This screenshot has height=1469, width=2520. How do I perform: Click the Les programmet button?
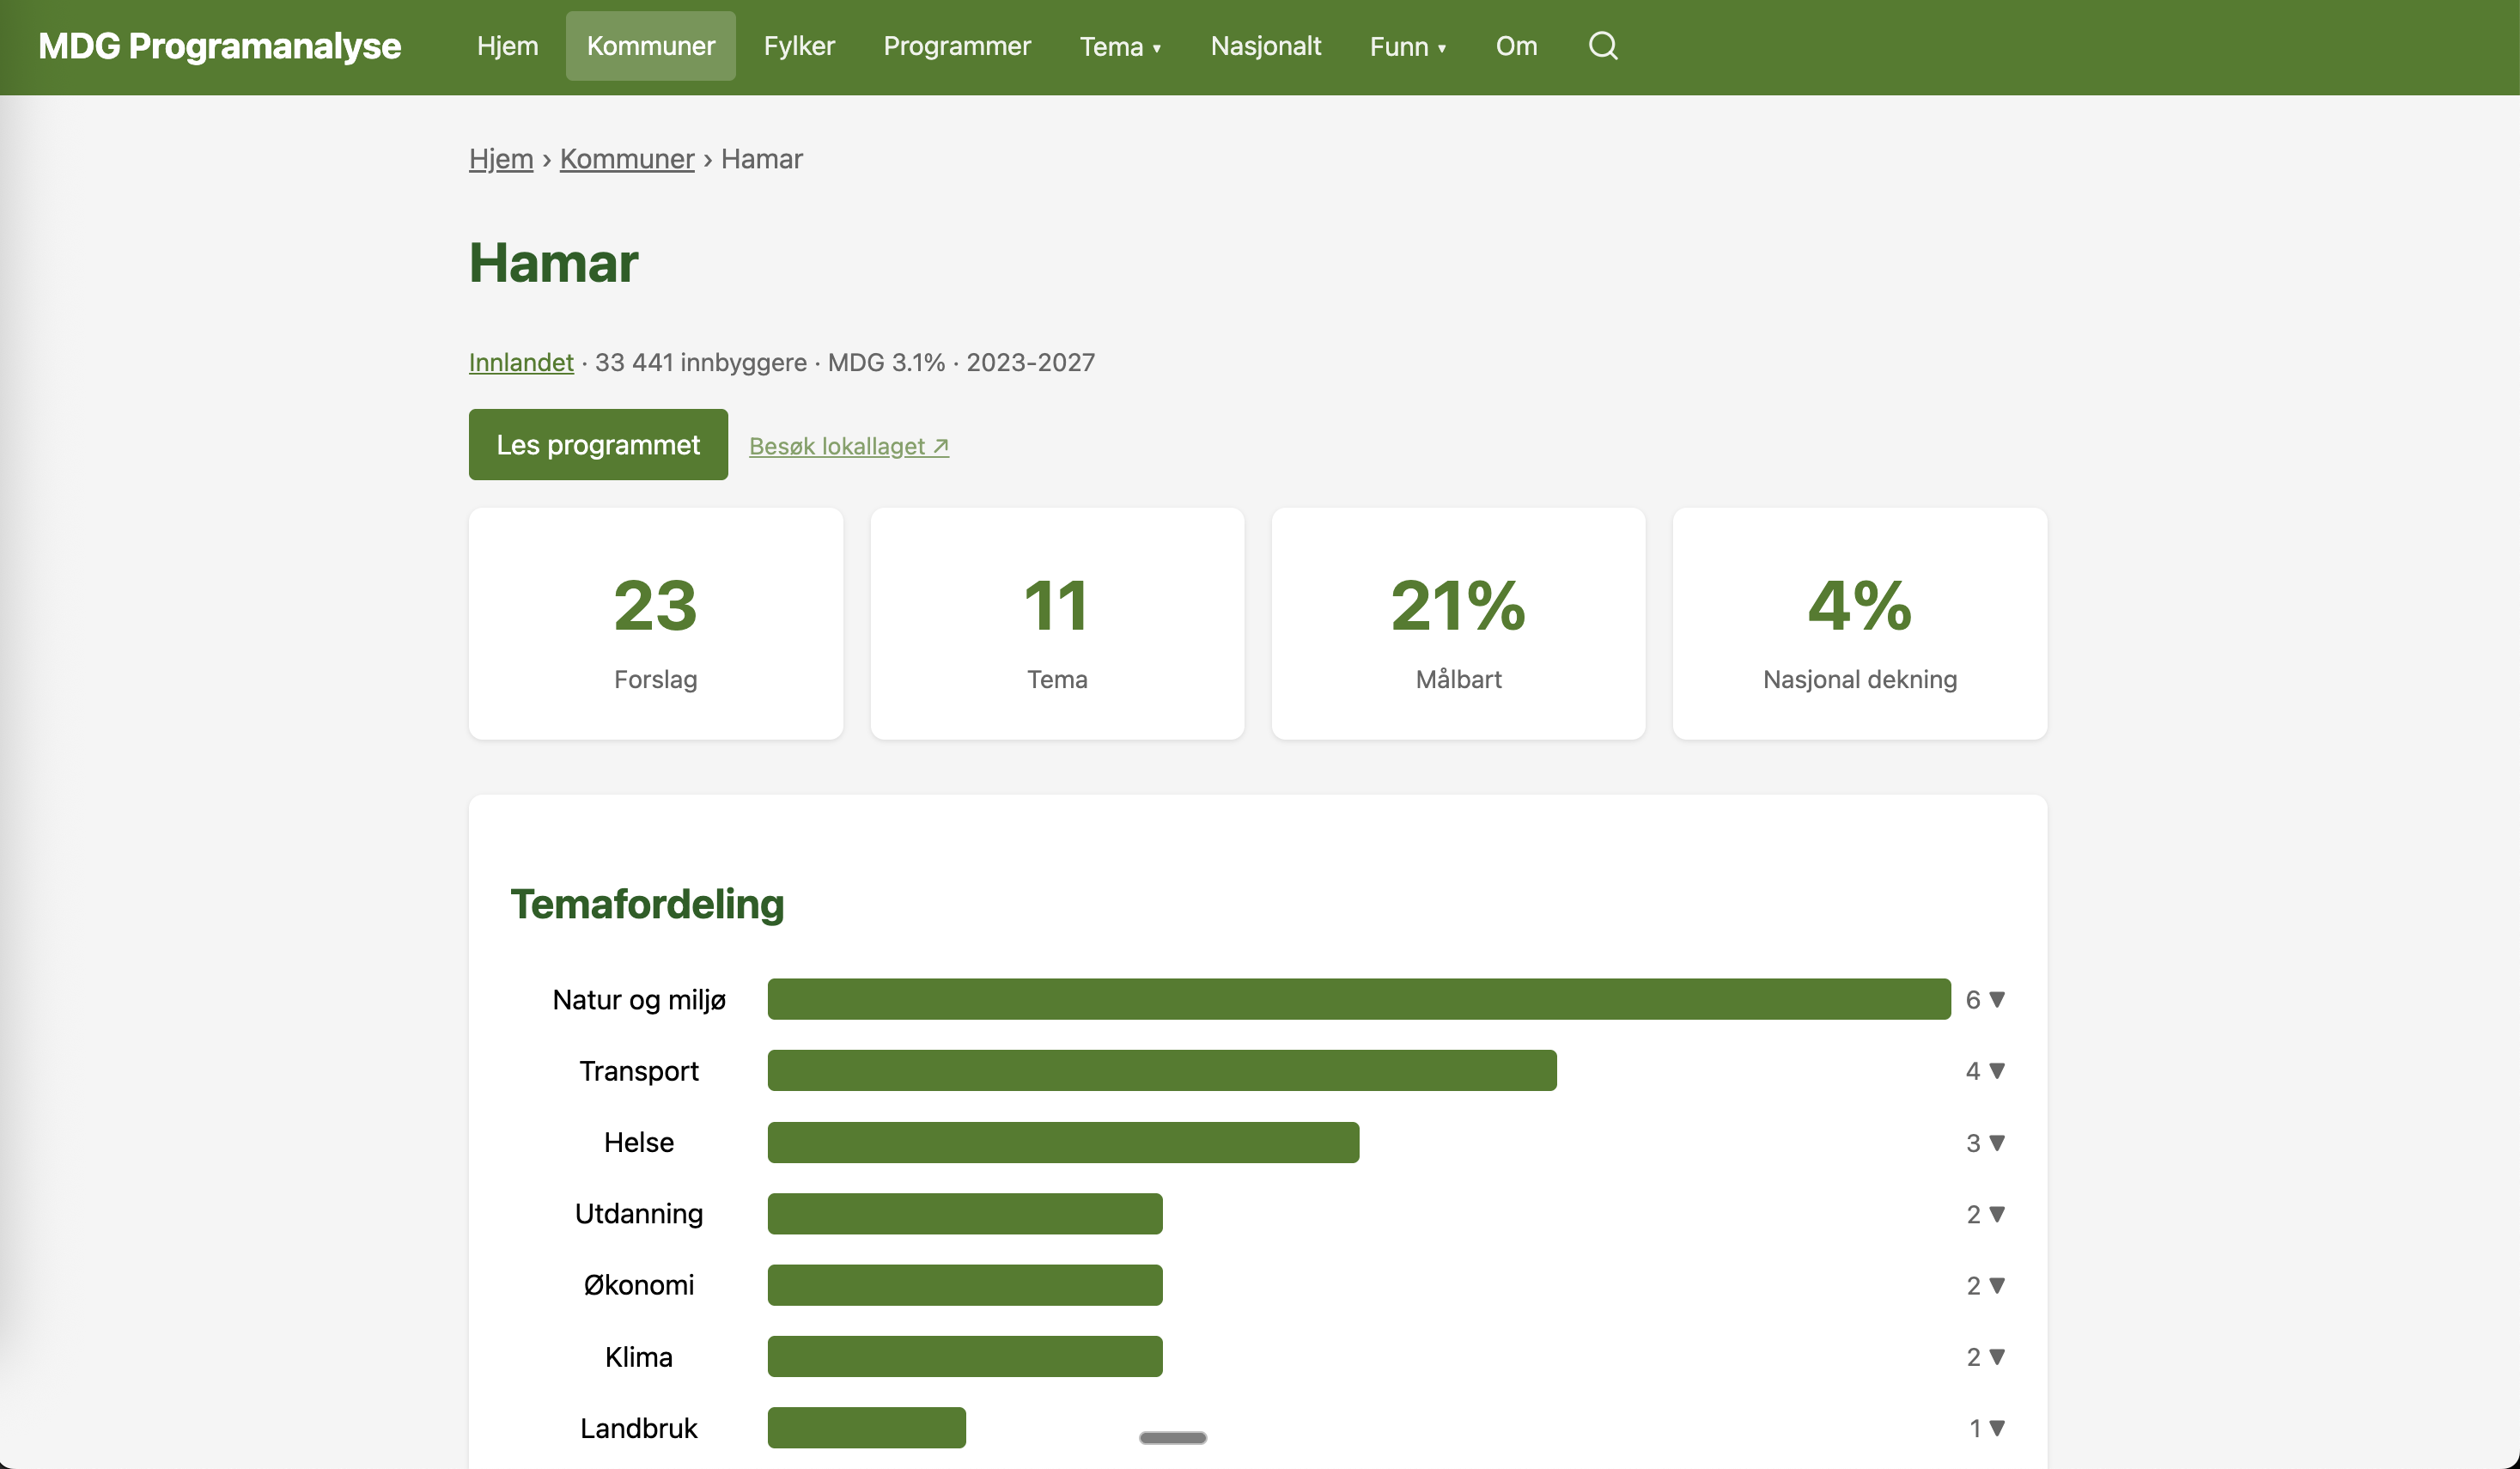(597, 444)
